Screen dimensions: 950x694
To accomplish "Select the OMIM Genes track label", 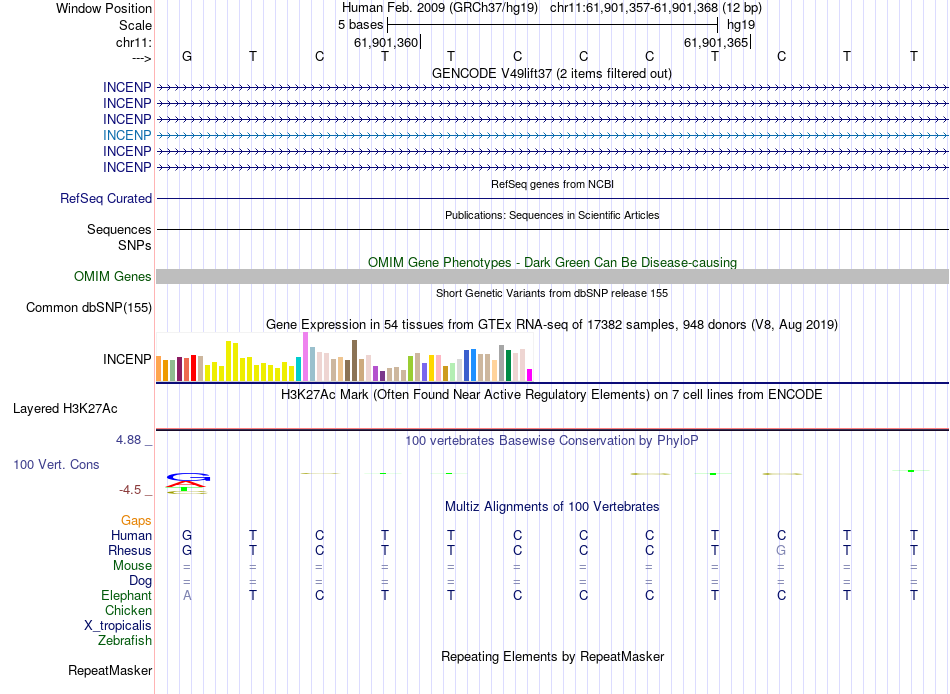I will [x=112, y=276].
